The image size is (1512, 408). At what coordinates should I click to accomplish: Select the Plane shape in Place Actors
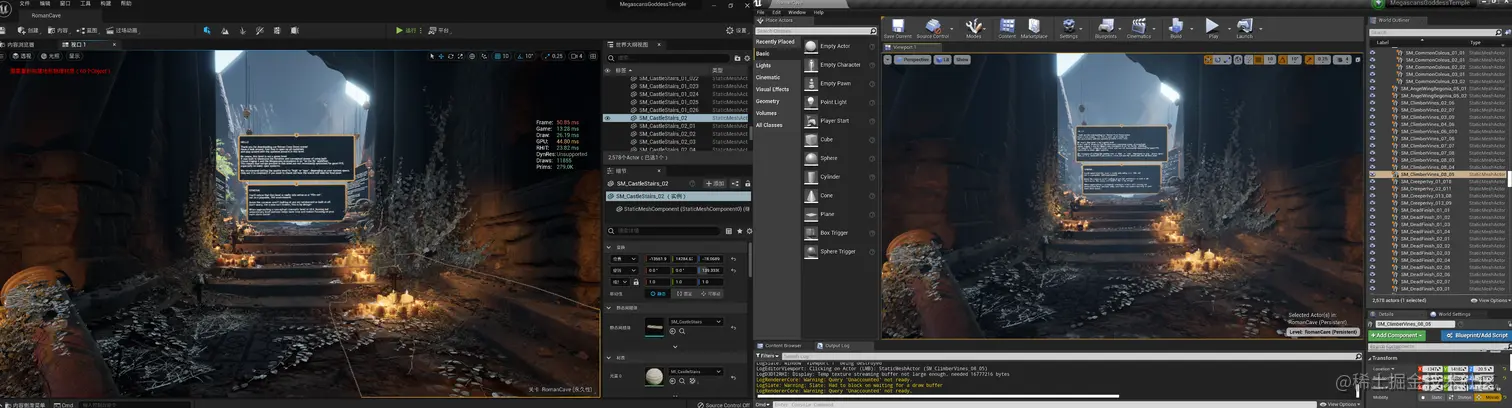(x=839, y=214)
